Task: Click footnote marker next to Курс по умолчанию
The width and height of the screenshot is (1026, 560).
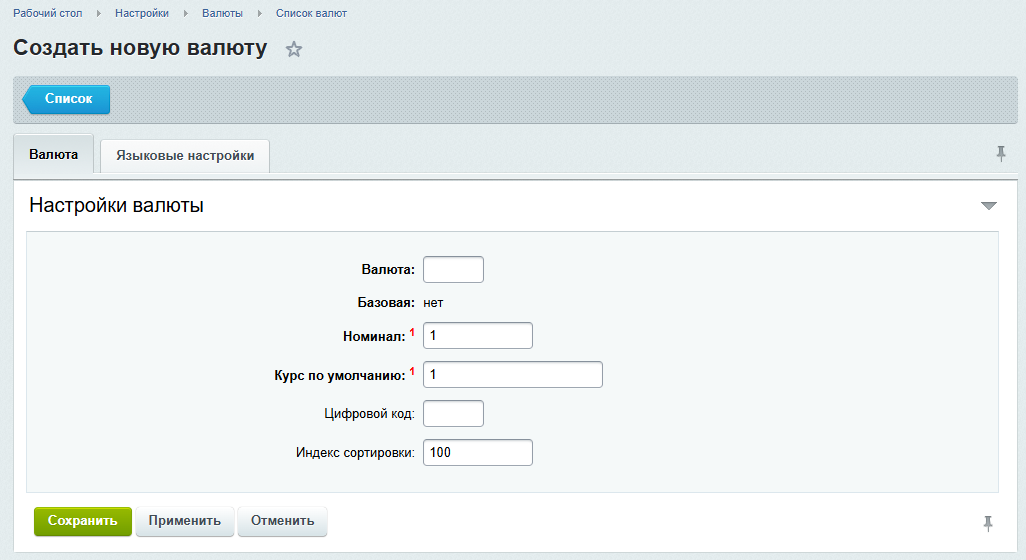Action: (x=412, y=372)
